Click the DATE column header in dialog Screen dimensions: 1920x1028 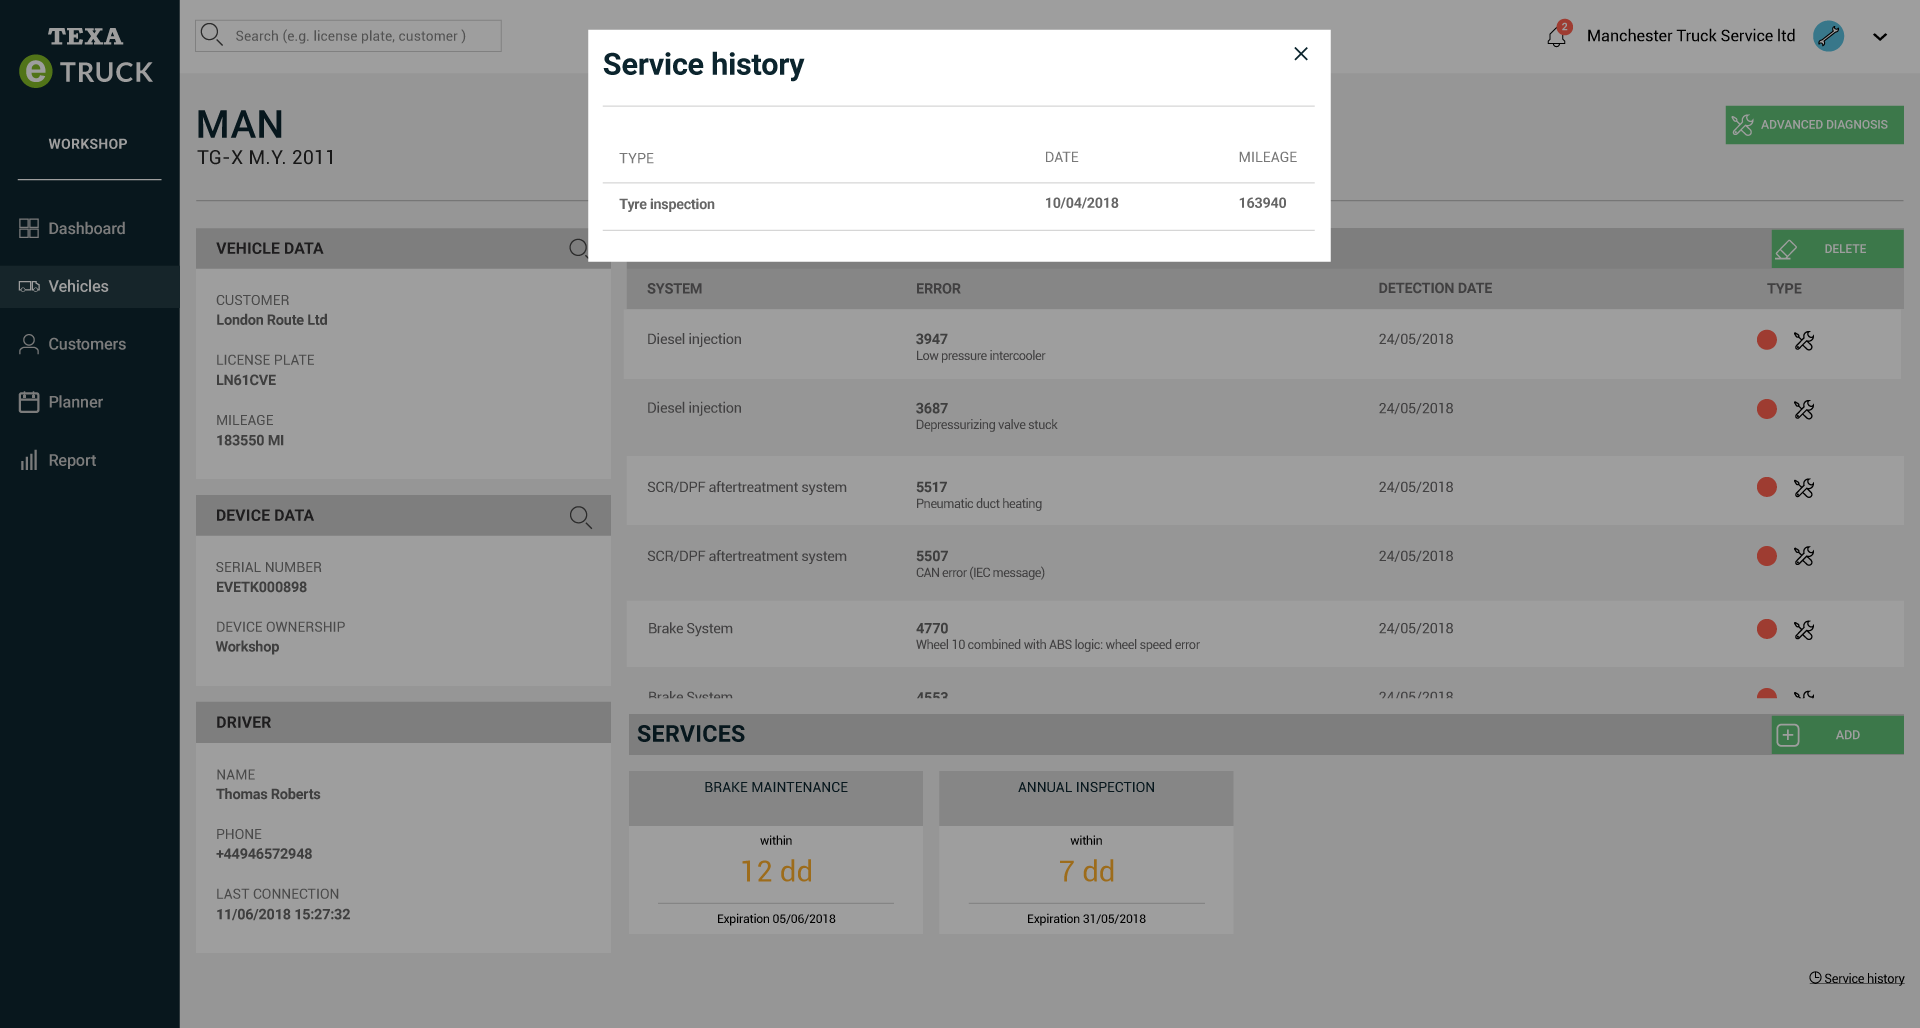(x=1062, y=157)
